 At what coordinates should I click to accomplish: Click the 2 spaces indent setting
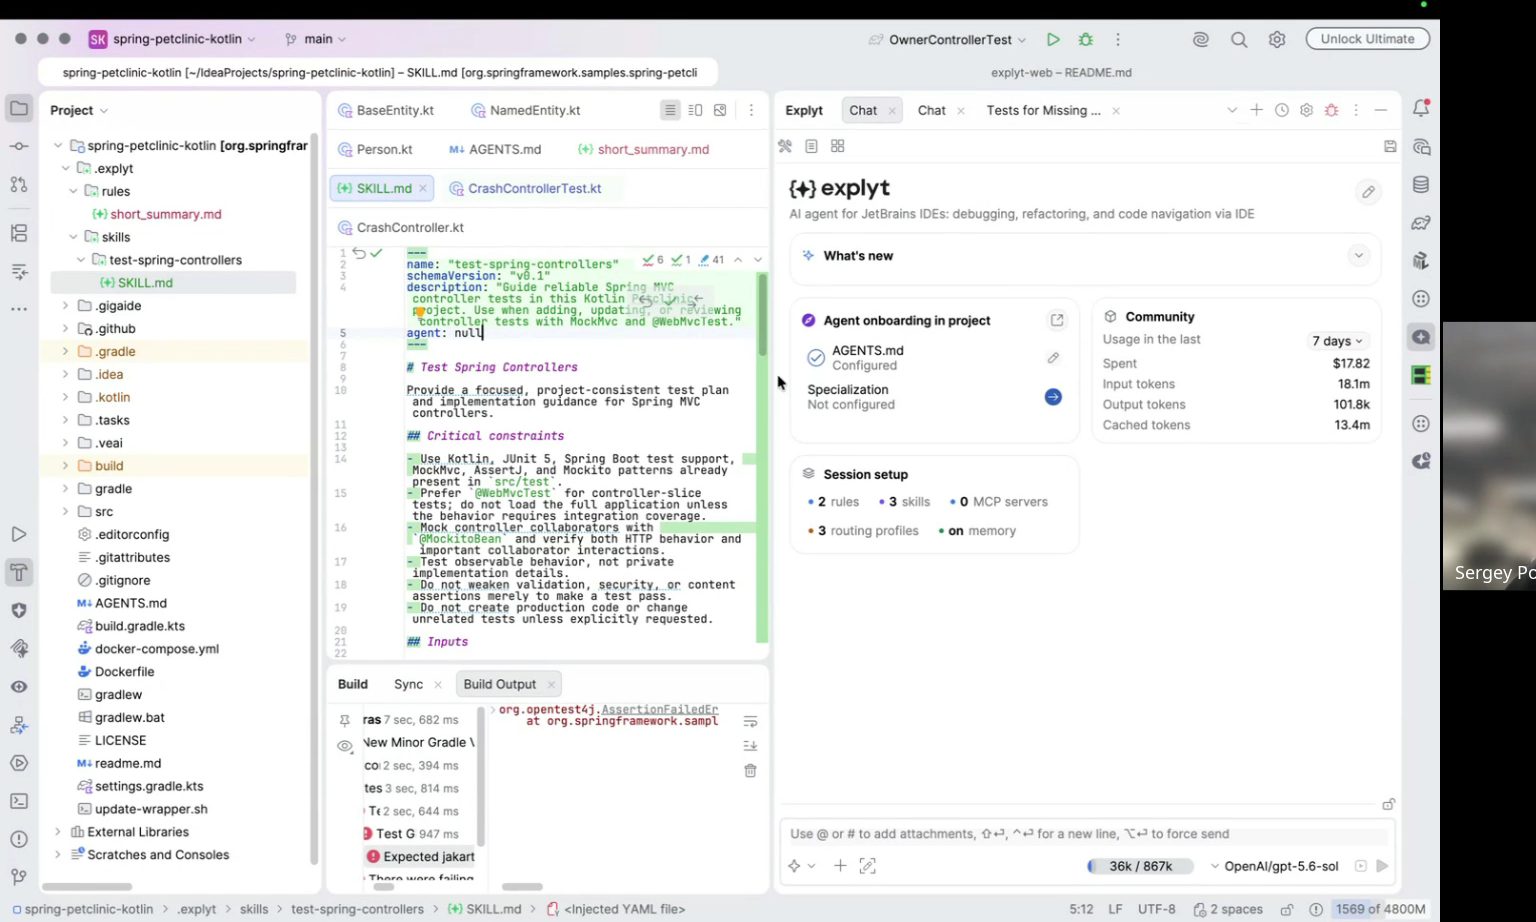pyautogui.click(x=1227, y=909)
